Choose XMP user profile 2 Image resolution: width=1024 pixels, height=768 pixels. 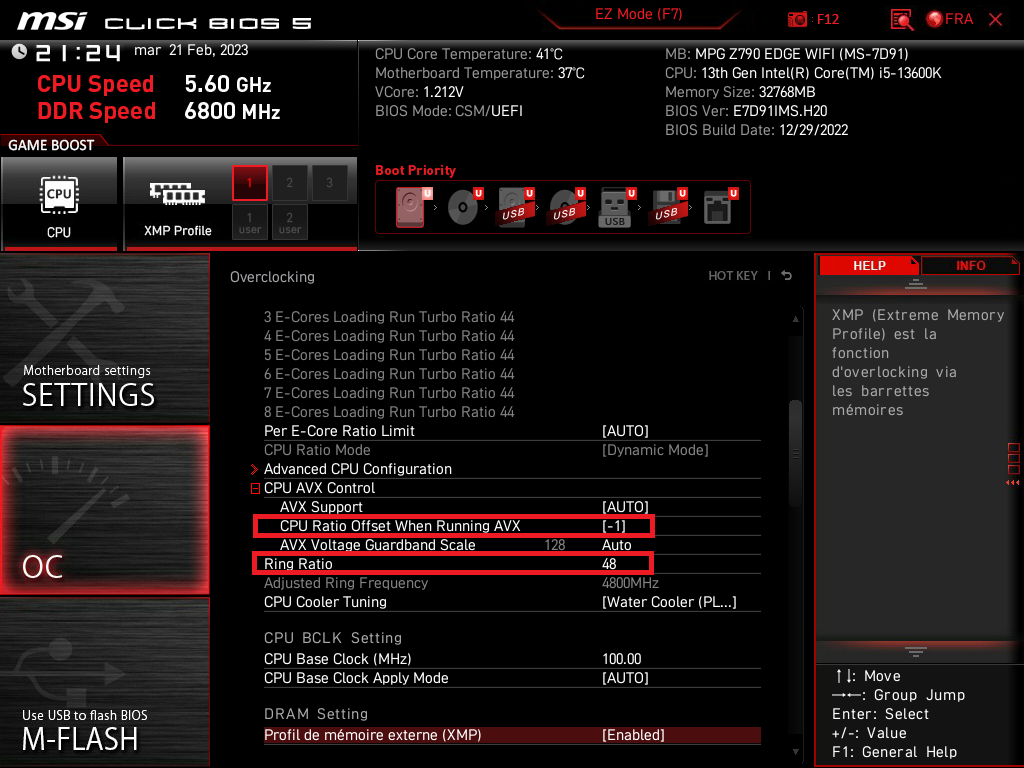[x=289, y=222]
